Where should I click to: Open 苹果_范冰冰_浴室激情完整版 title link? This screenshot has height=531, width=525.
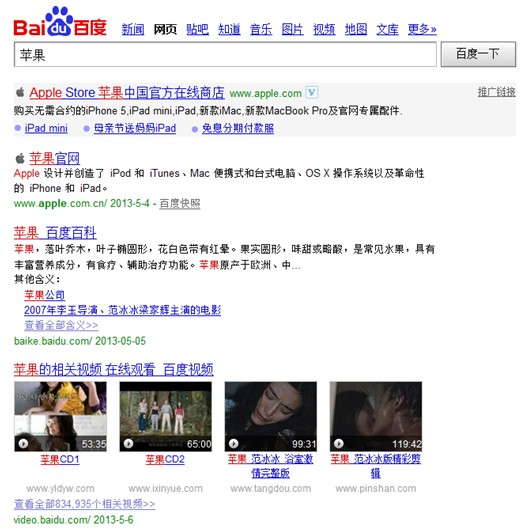[x=270, y=466]
